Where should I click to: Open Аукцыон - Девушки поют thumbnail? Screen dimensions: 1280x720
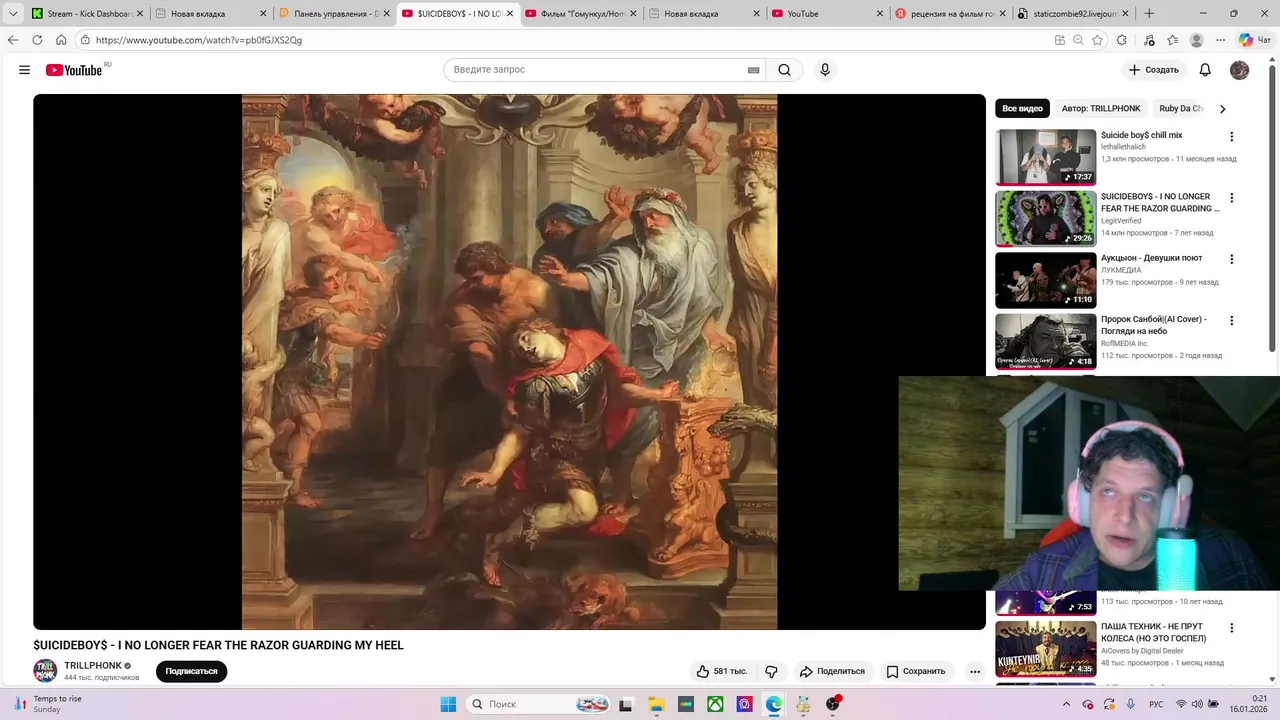(x=1045, y=280)
